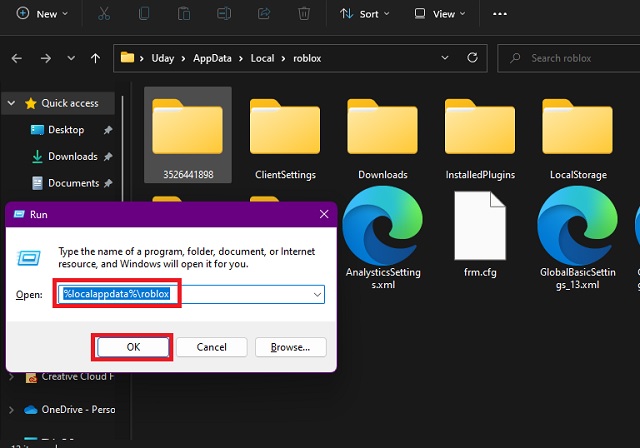Image resolution: width=640 pixels, height=448 pixels.
Task: Select the 3526441898 folder
Action: coord(188,135)
